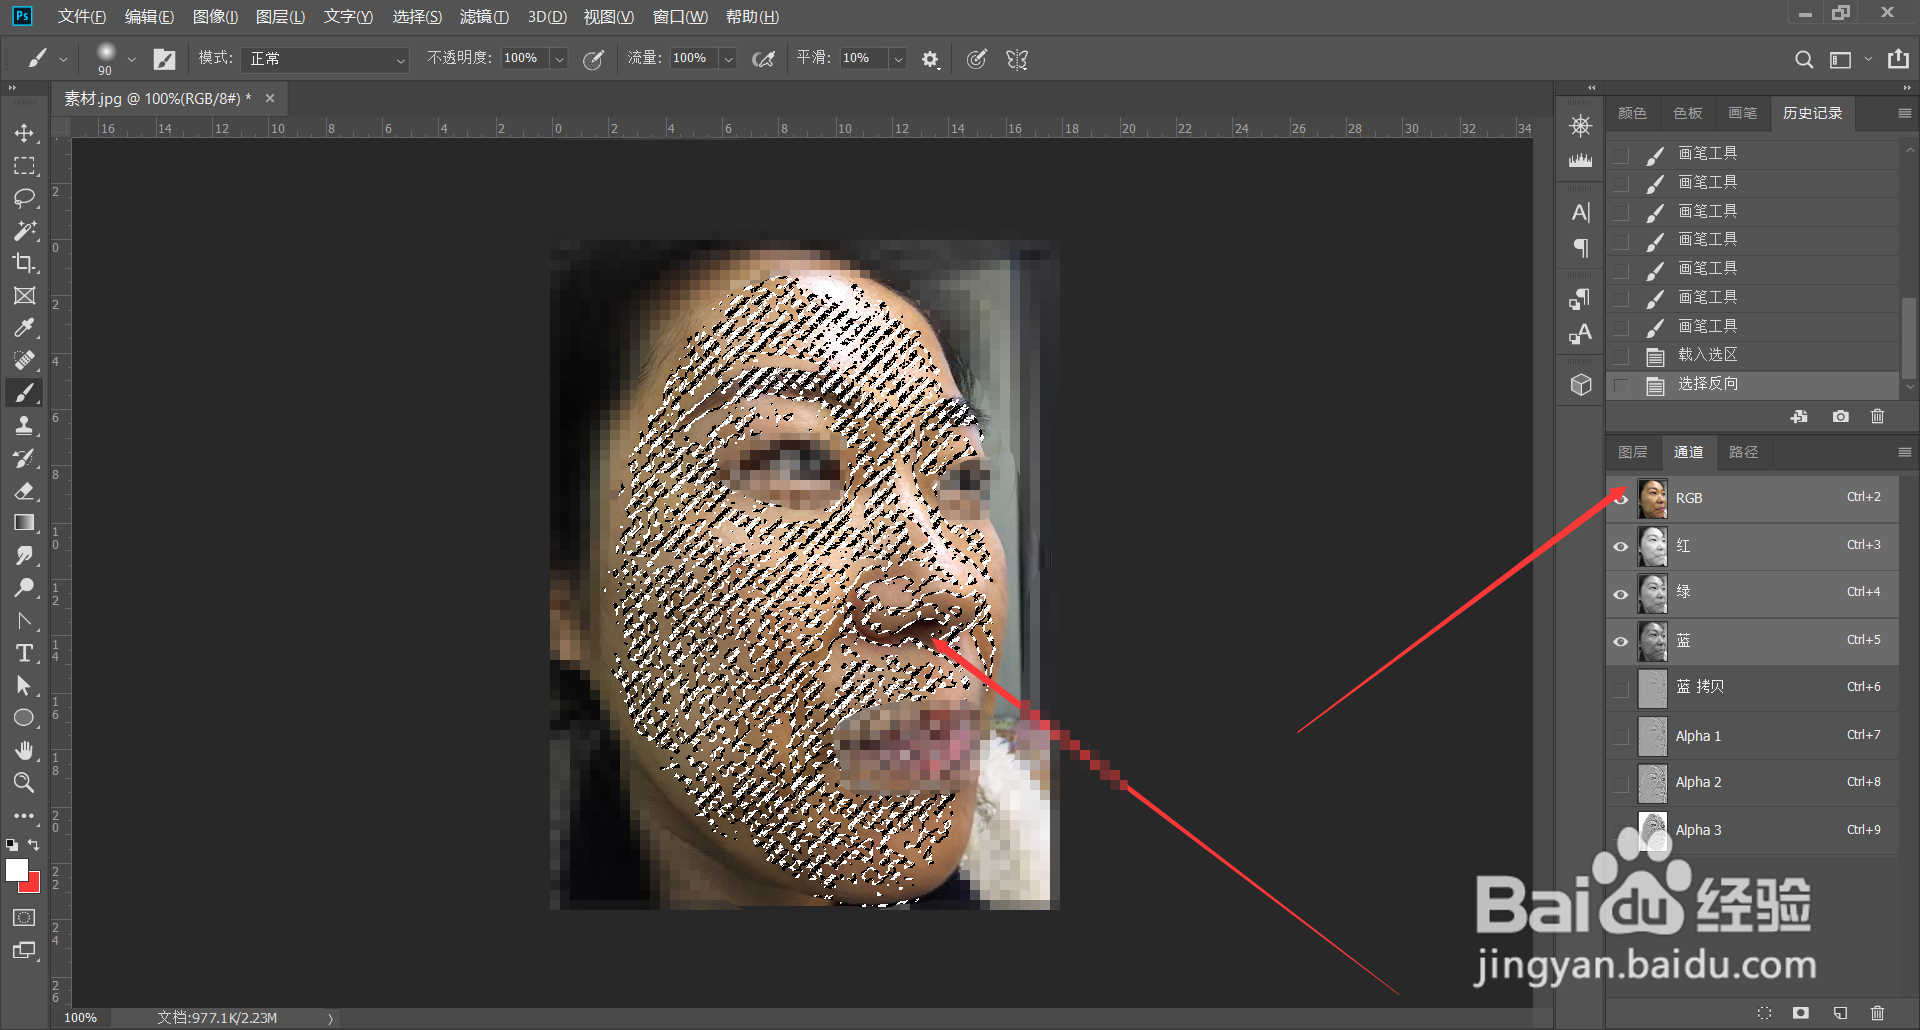Create new snapshot with camera icon
Screen dimensions: 1920x1030
point(1840,417)
